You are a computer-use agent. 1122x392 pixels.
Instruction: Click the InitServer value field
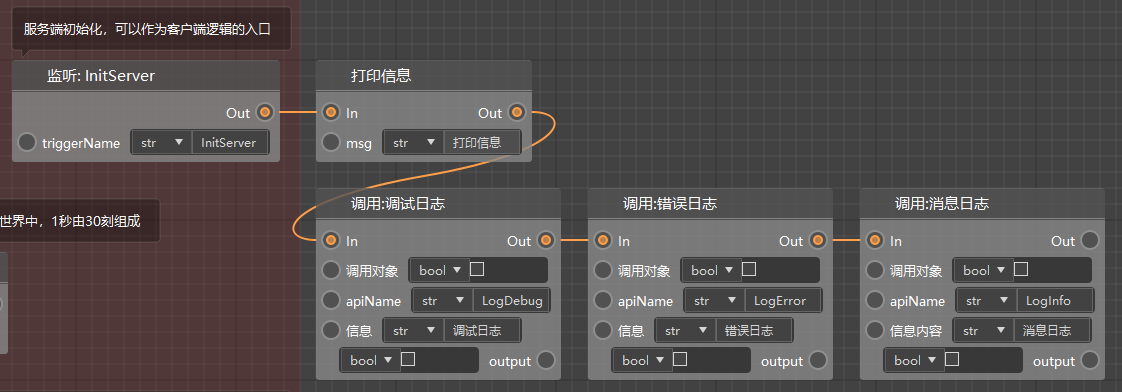[x=230, y=142]
